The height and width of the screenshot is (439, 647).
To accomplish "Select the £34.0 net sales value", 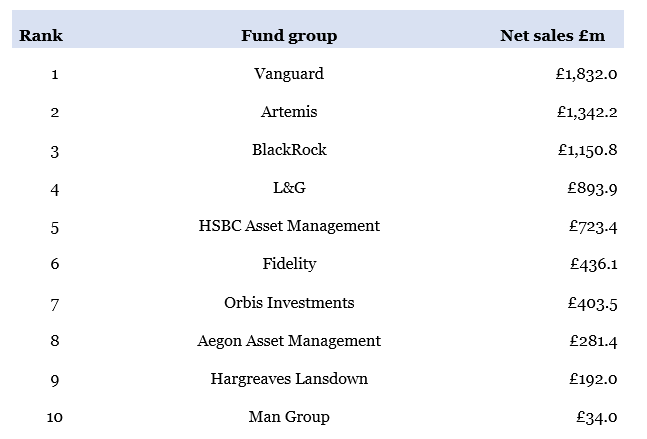I will point(597,417).
